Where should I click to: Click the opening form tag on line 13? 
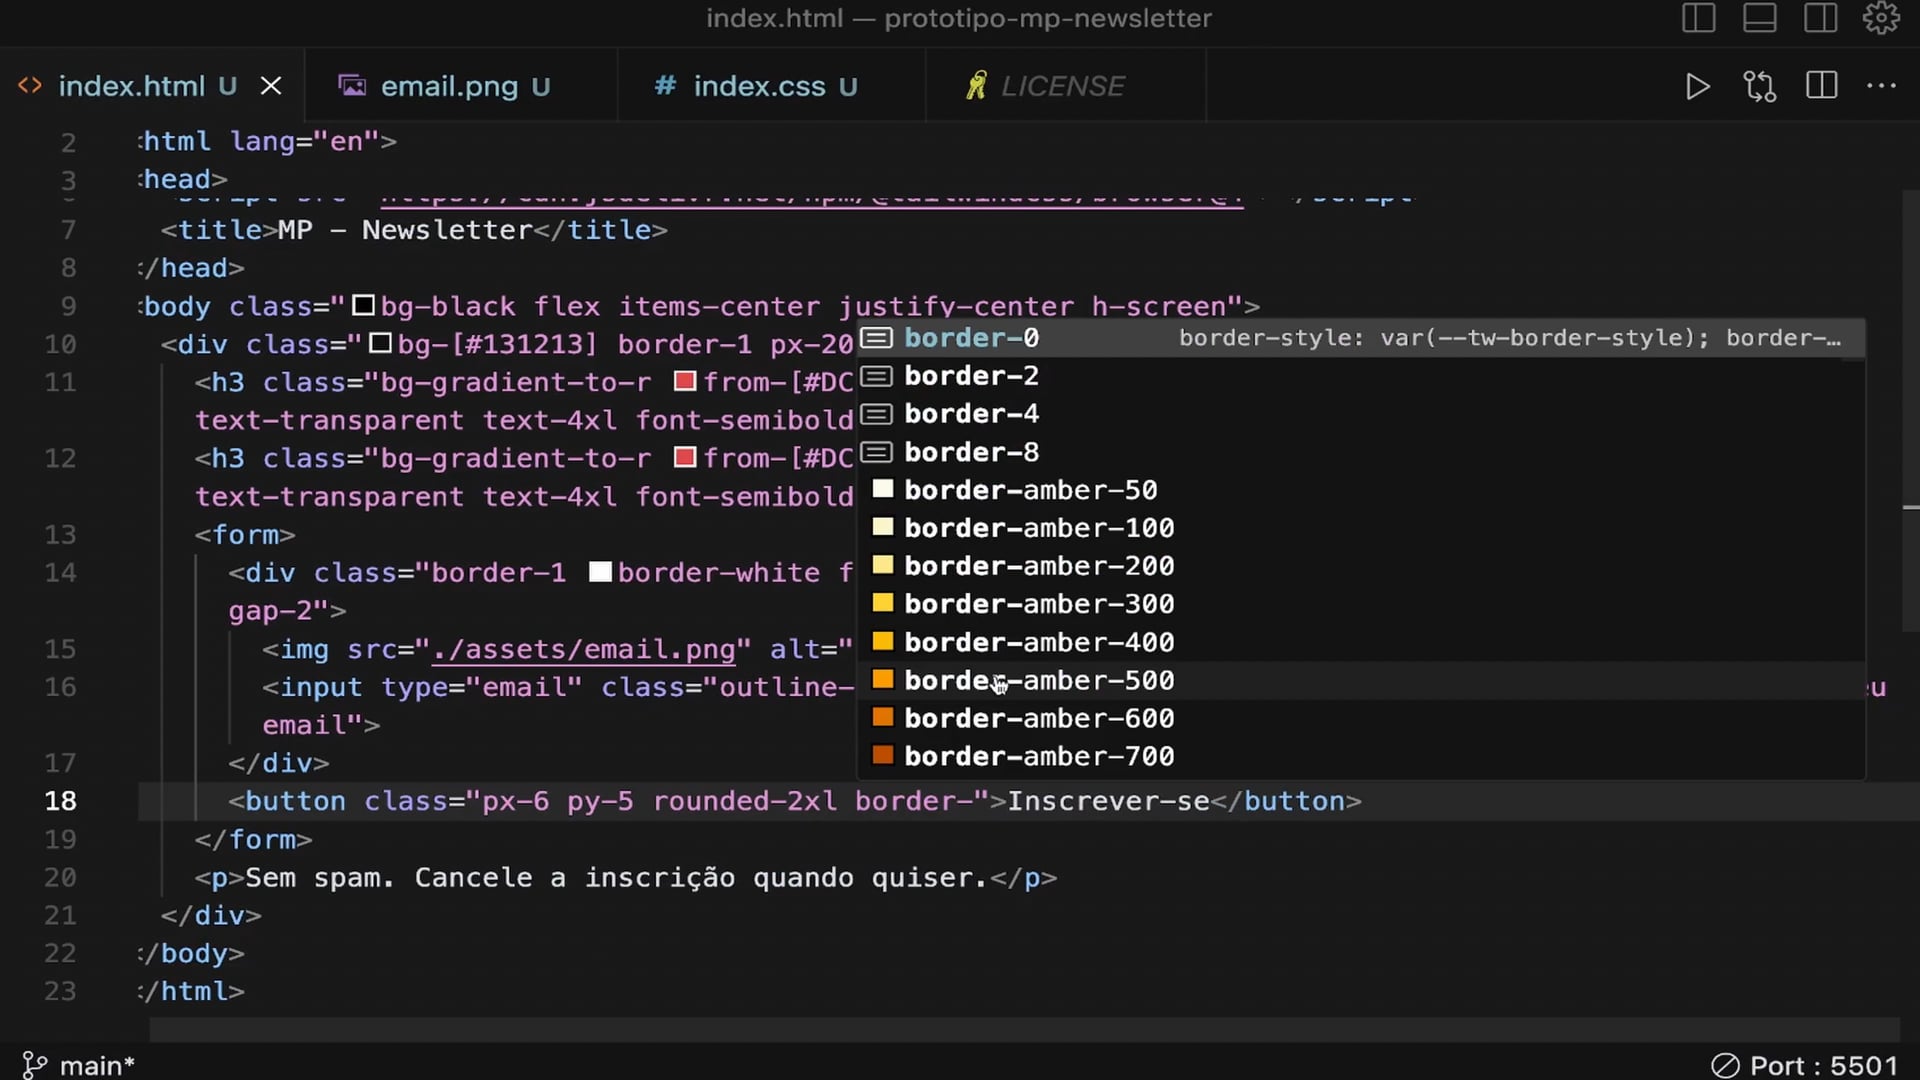pos(245,535)
